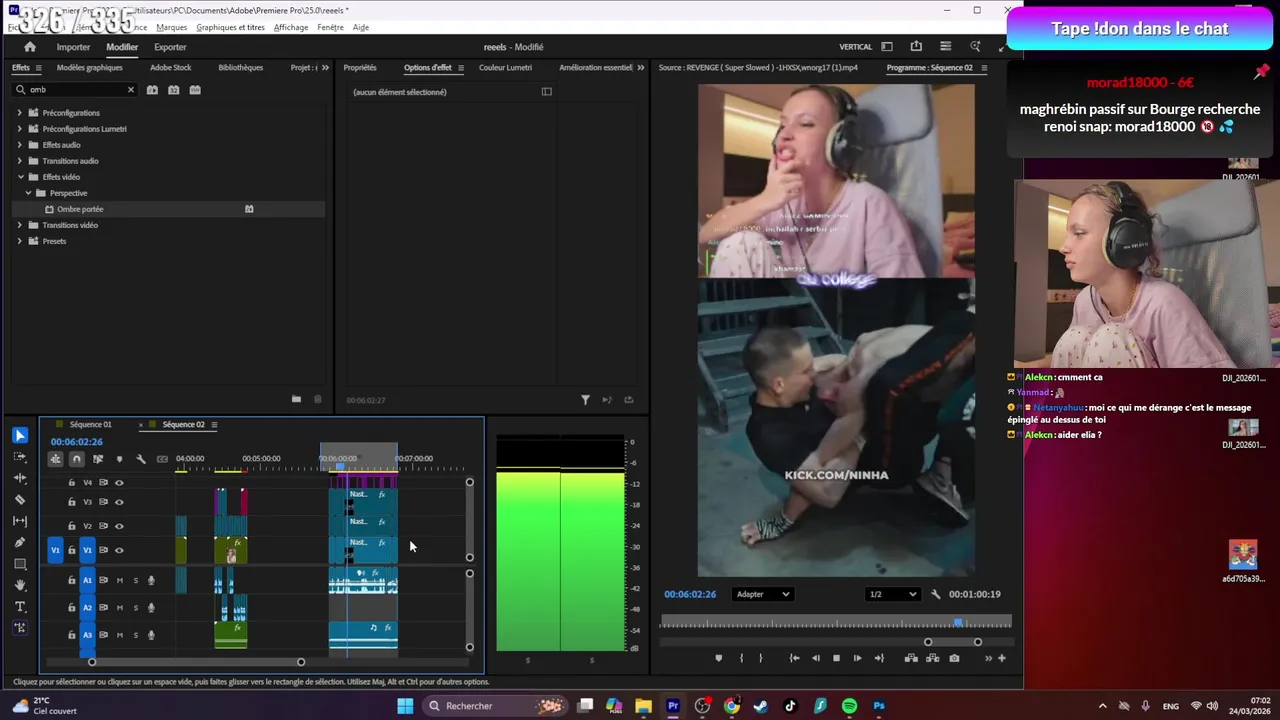The image size is (1280, 720).
Task: Expand the Effets audio folder
Action: coord(19,145)
